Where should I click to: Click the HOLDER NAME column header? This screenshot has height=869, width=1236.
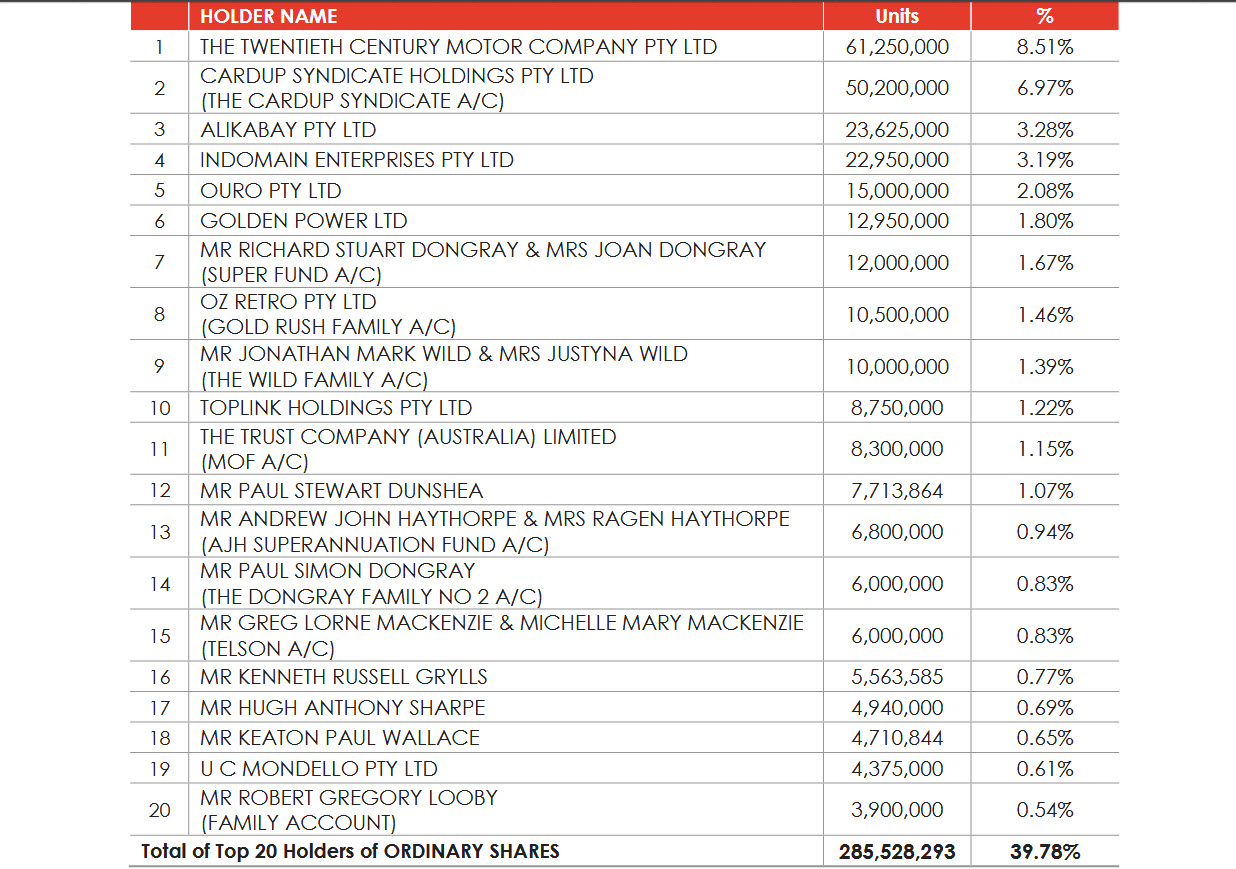(x=268, y=16)
